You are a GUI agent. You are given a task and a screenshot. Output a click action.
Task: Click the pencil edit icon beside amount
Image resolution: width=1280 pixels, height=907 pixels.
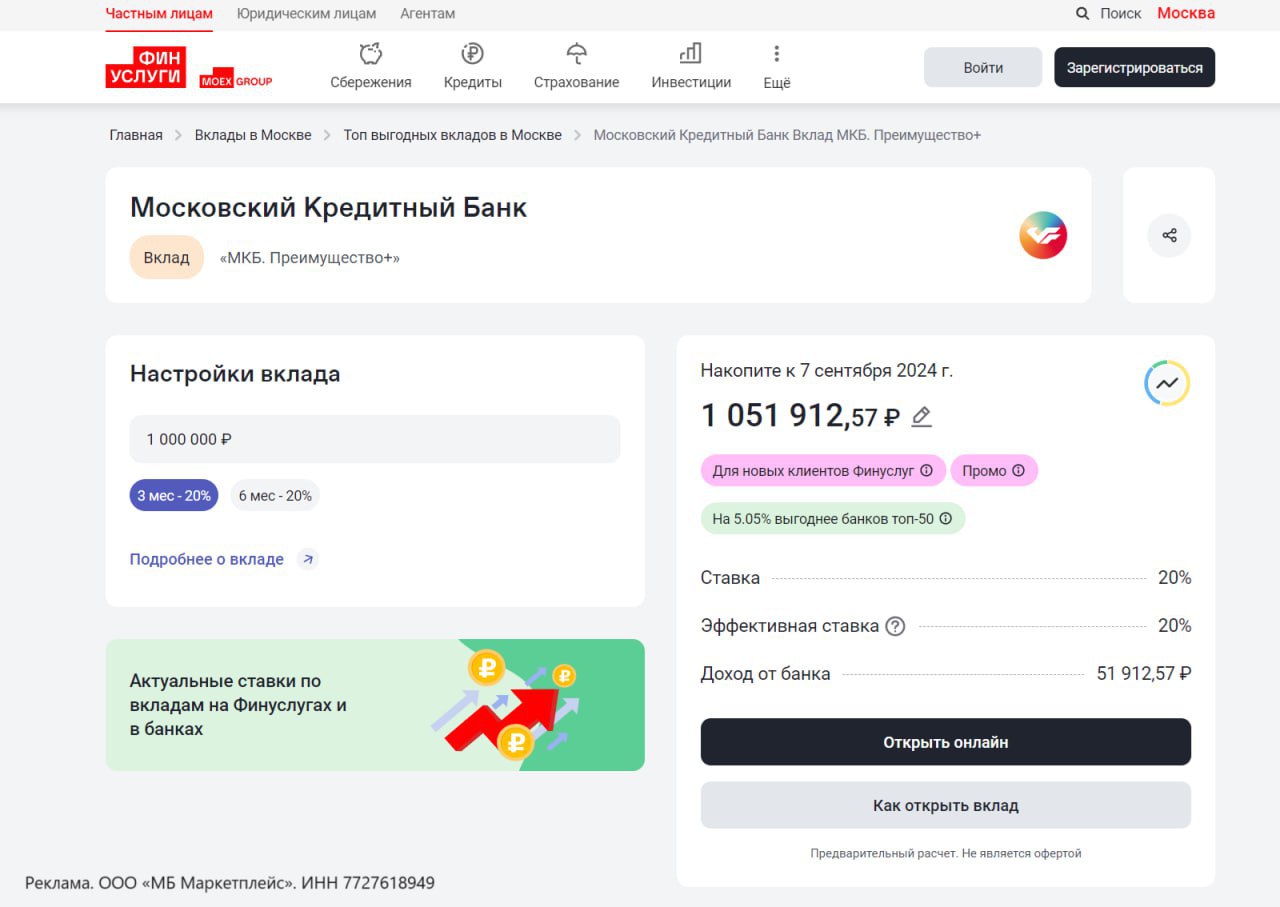point(921,417)
